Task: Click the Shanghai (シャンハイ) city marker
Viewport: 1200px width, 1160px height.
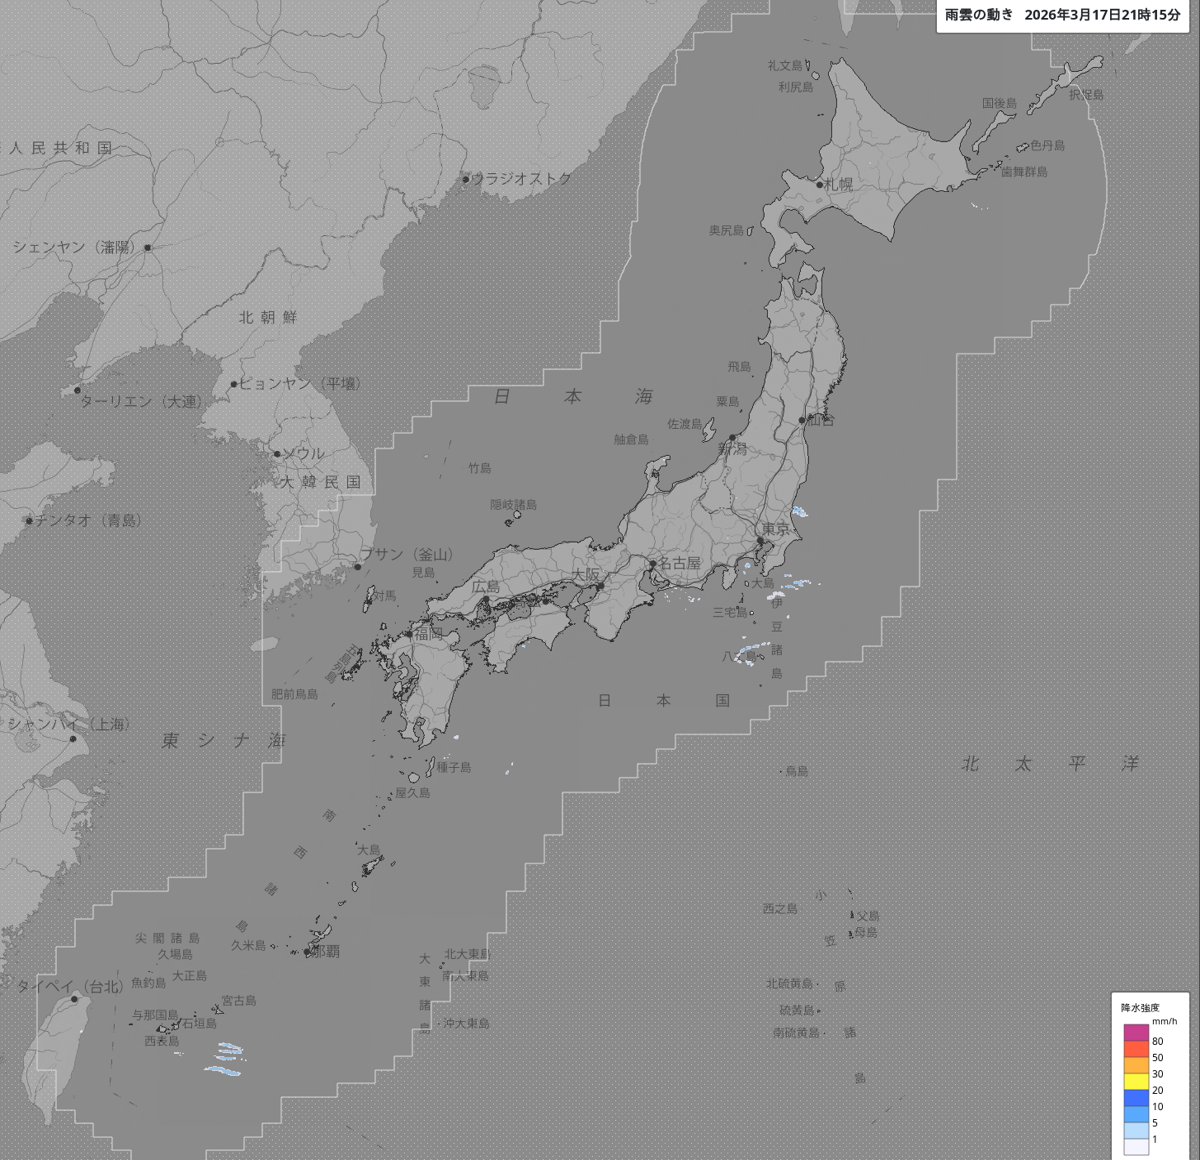Action: point(73,739)
